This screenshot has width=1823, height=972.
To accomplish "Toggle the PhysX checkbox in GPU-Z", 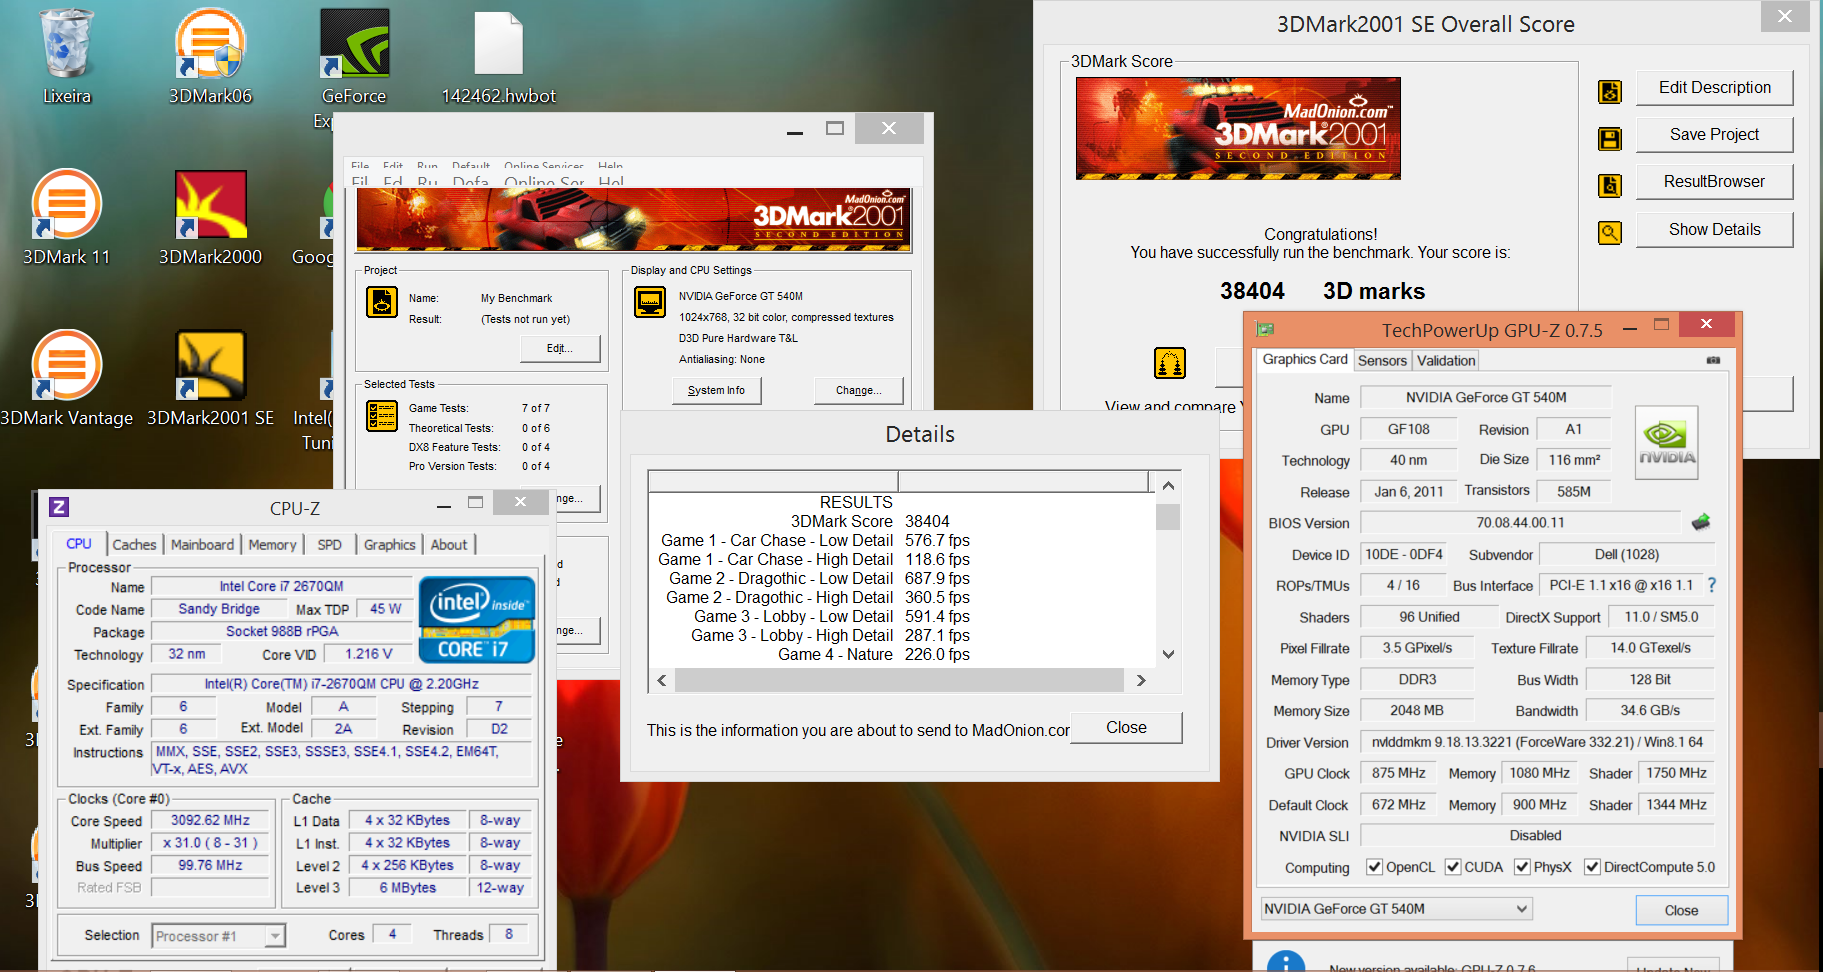I will 1522,867.
